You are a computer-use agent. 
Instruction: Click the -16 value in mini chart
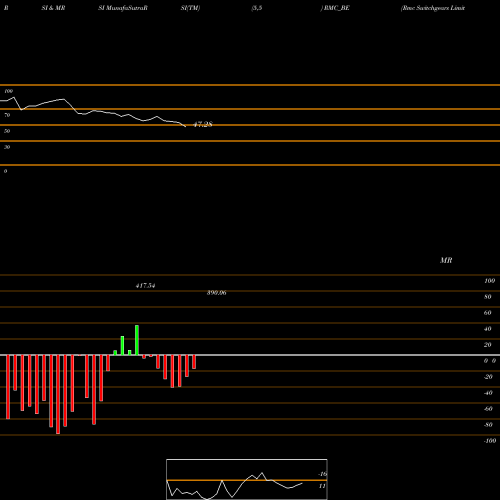point(322,474)
